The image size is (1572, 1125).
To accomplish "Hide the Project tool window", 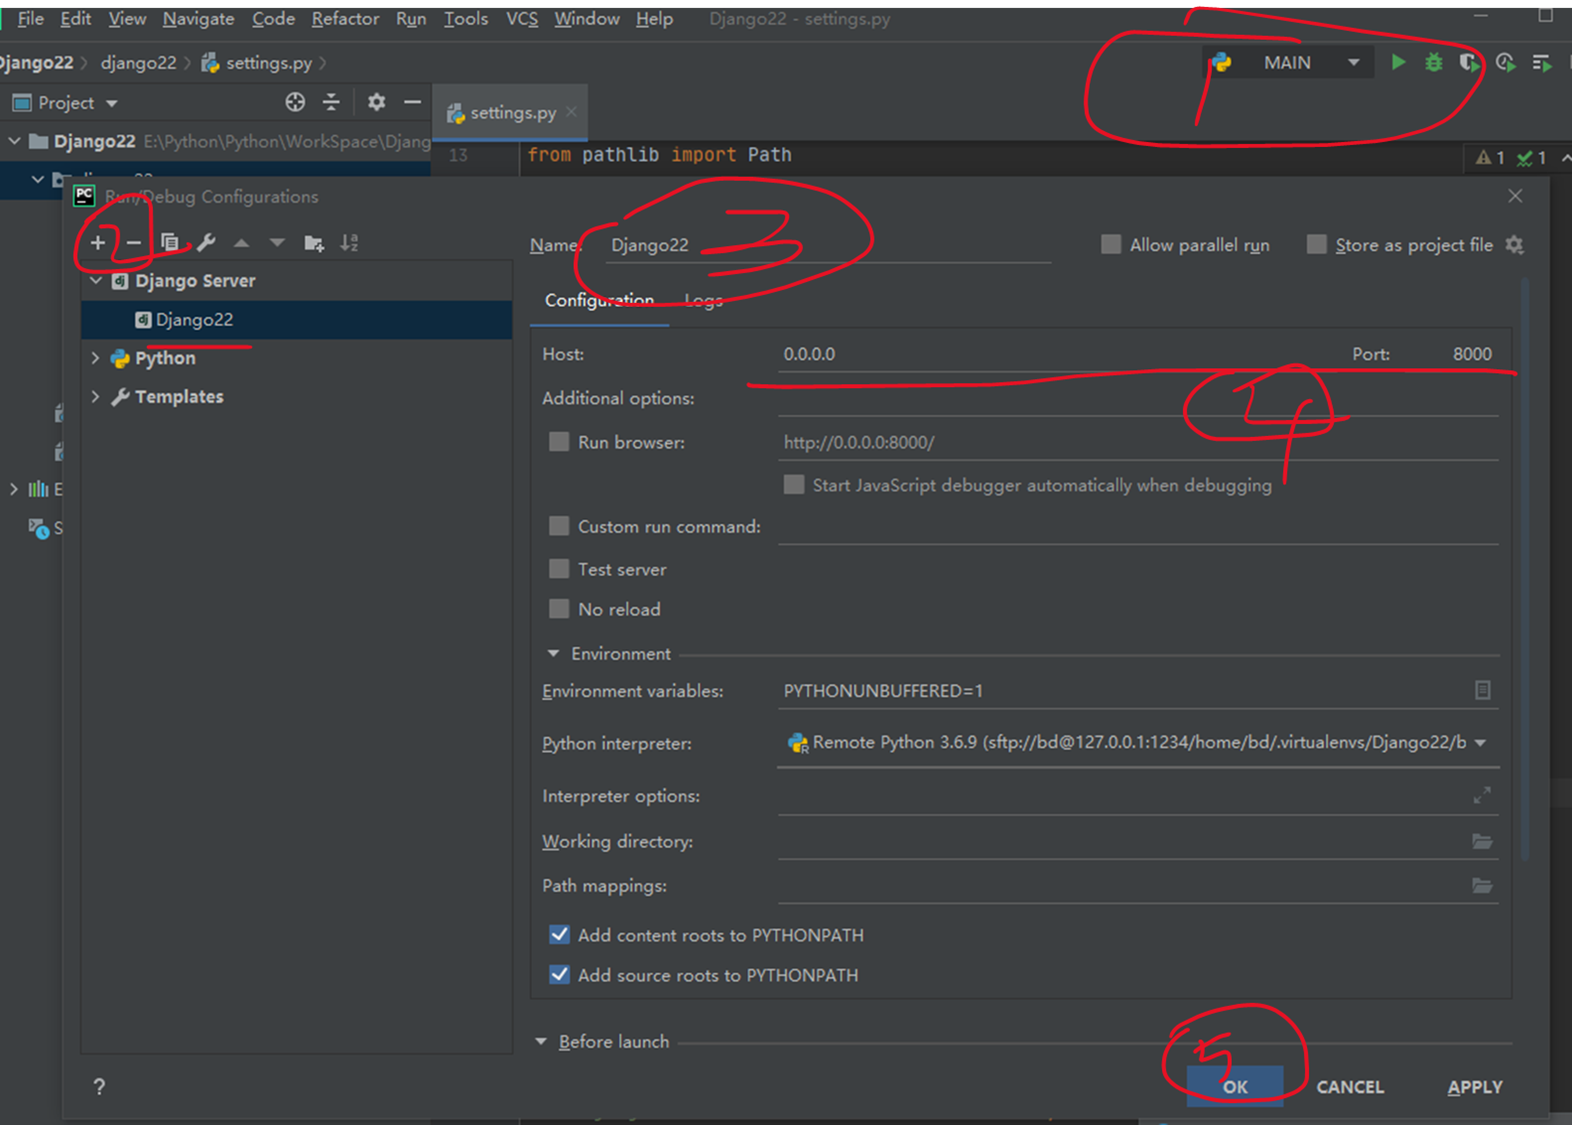I will tap(412, 102).
